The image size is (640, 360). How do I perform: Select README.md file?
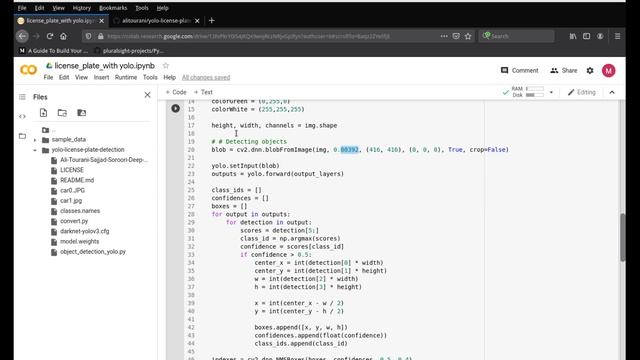[x=77, y=180]
